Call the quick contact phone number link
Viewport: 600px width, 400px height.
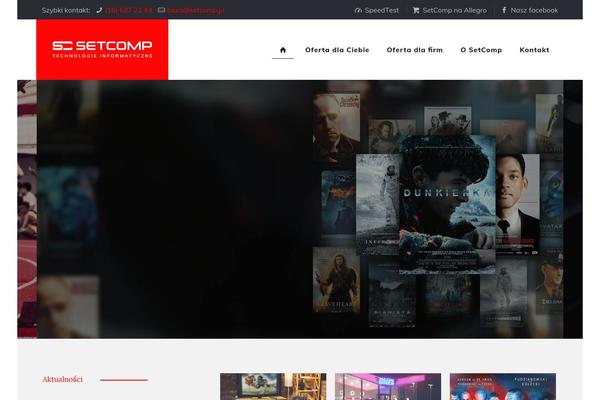tap(129, 10)
